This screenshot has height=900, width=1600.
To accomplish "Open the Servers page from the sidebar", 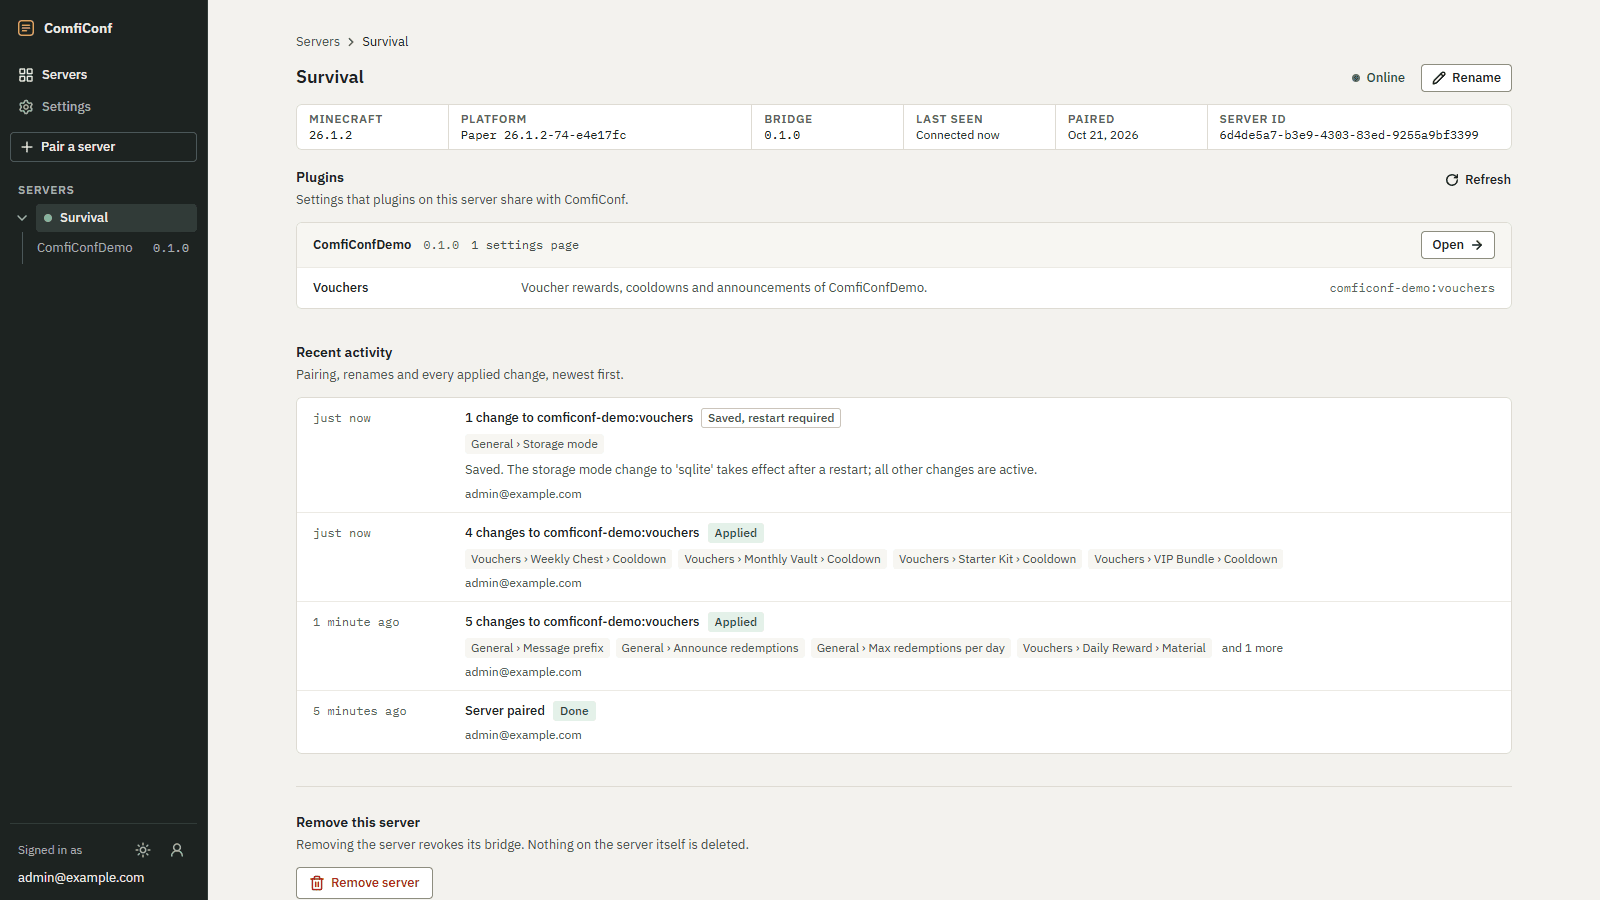I will pyautogui.click(x=104, y=75).
